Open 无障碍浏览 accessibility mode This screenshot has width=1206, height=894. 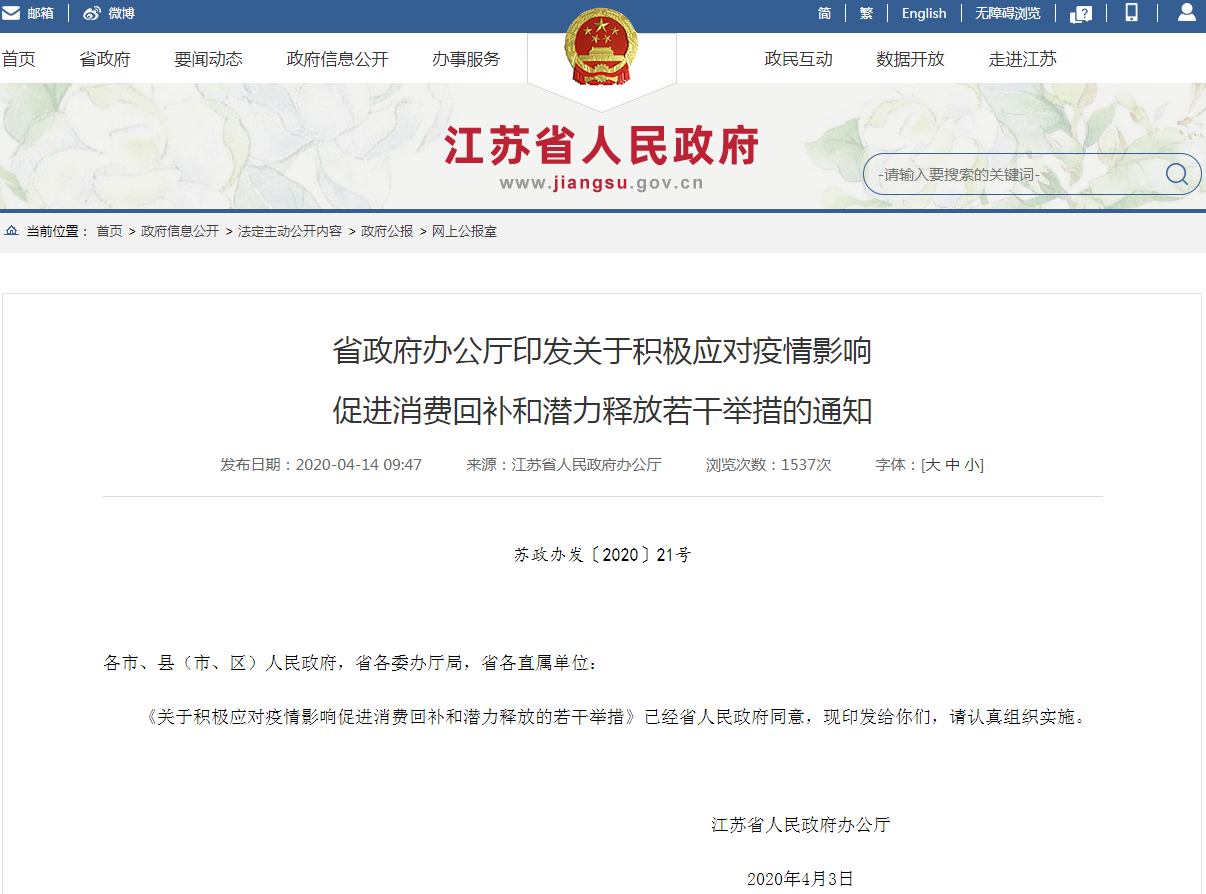tap(1008, 13)
